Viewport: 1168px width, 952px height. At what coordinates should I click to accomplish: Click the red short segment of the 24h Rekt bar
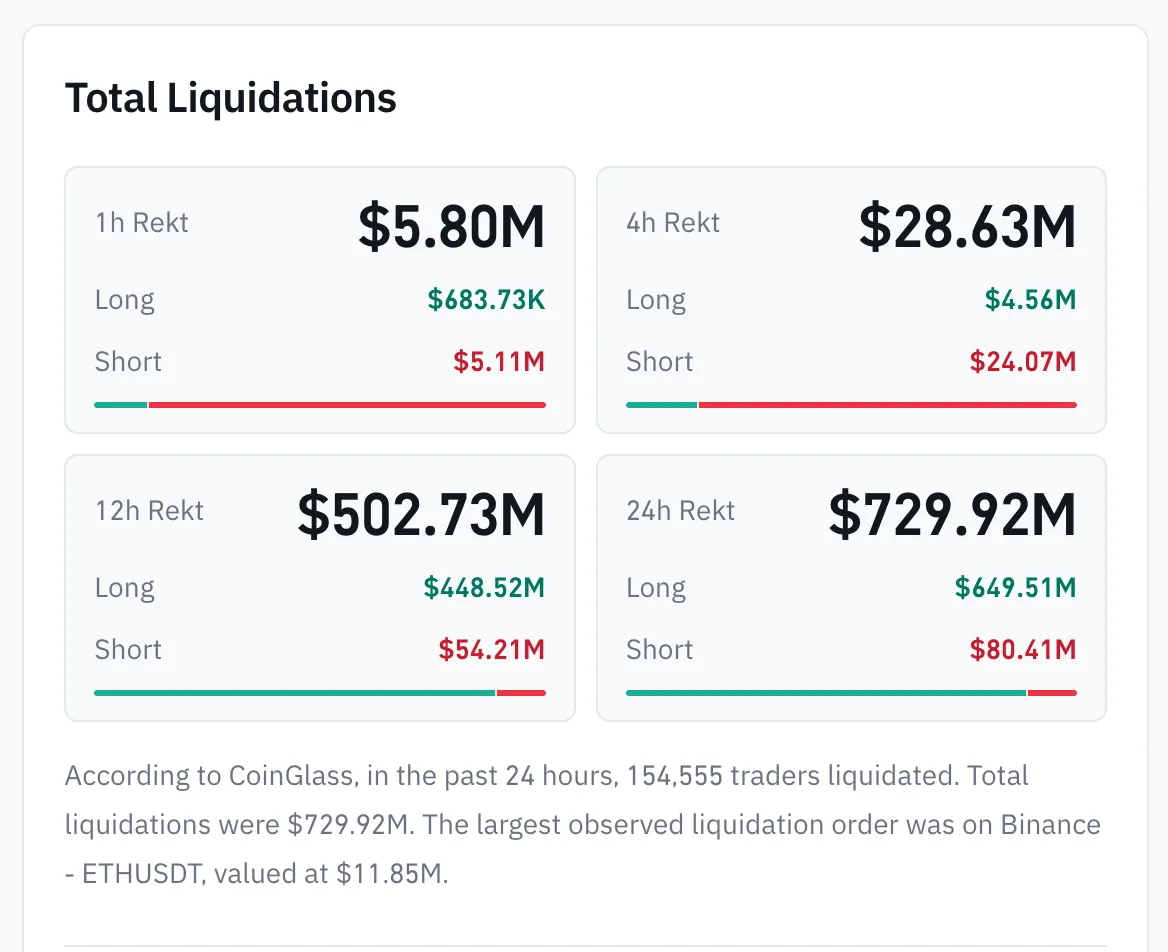pos(1053,693)
